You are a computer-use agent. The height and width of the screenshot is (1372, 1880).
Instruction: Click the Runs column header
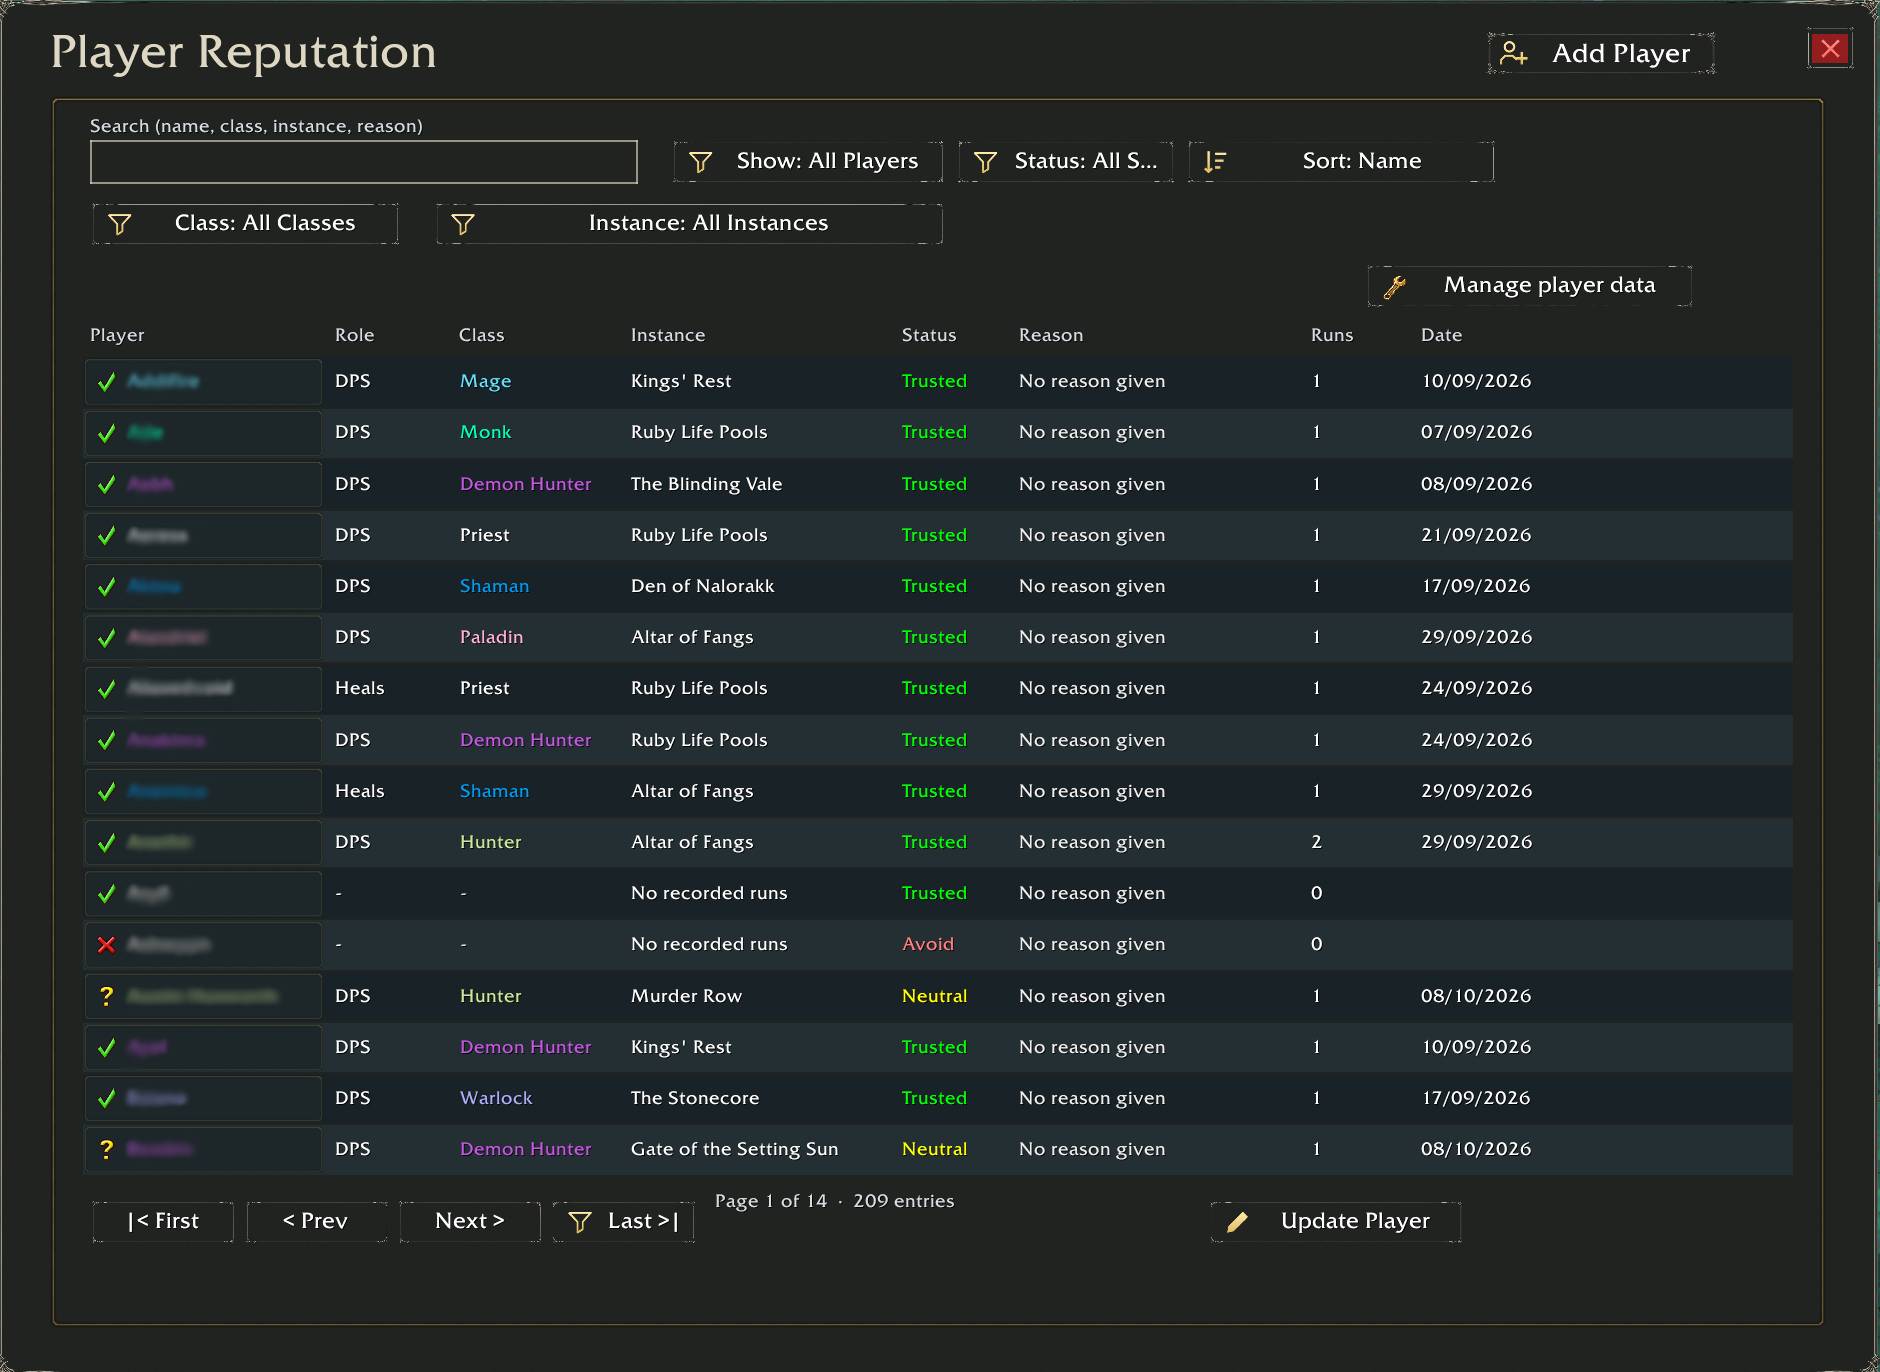click(x=1332, y=335)
